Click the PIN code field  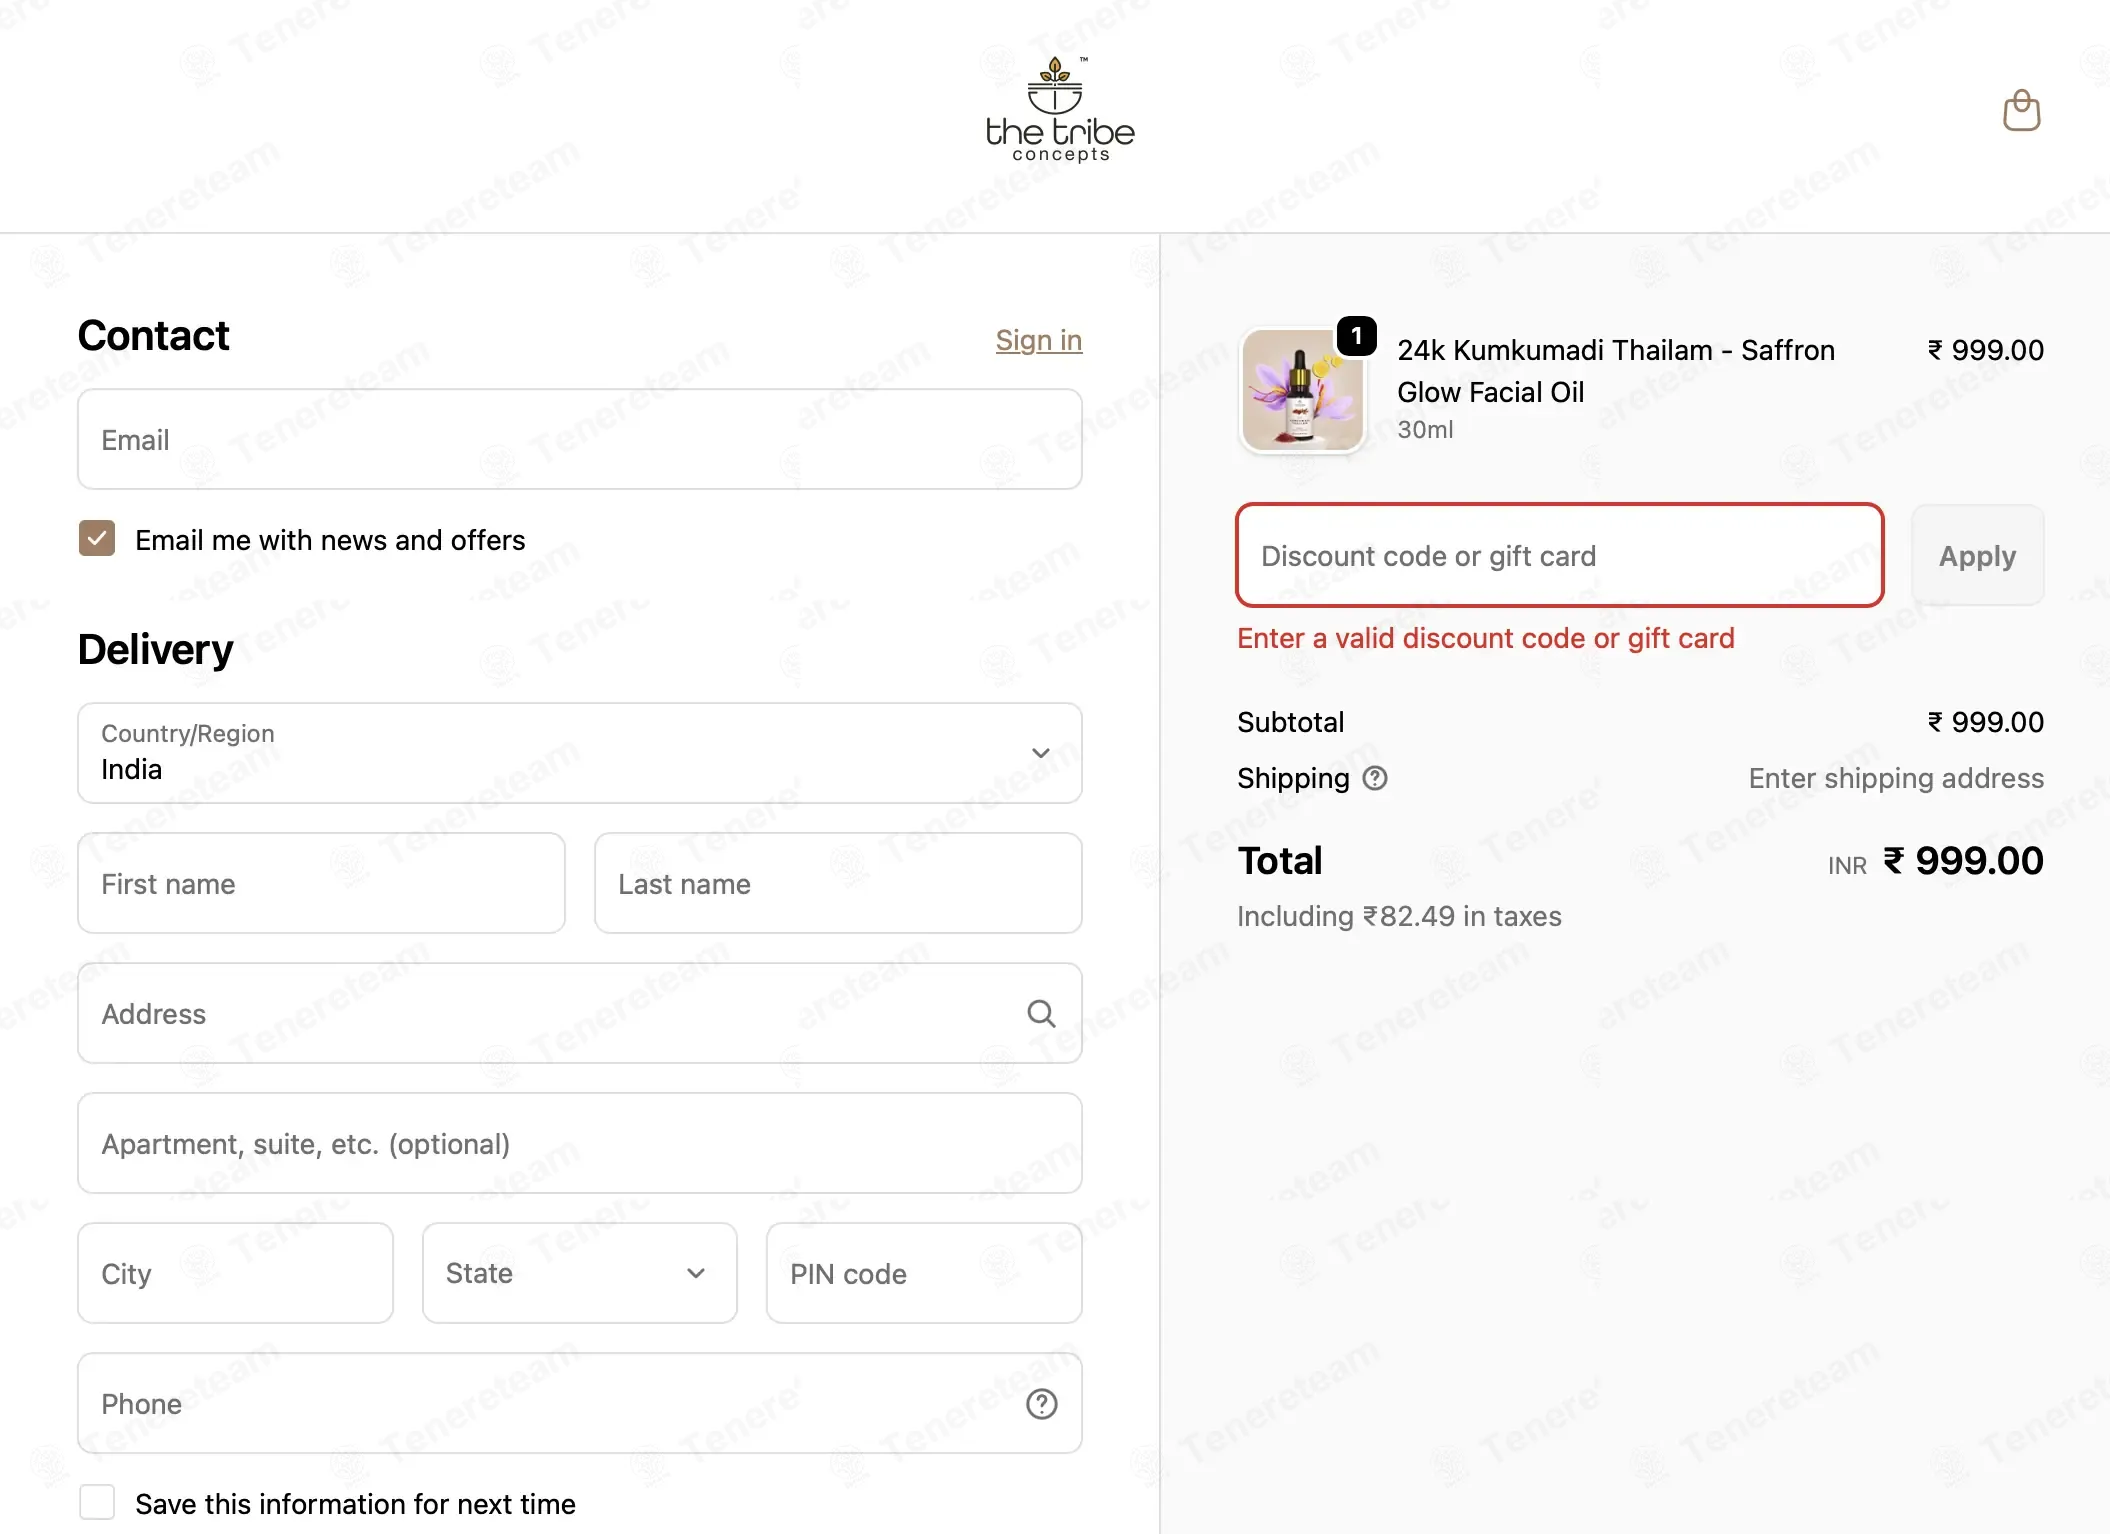924,1273
